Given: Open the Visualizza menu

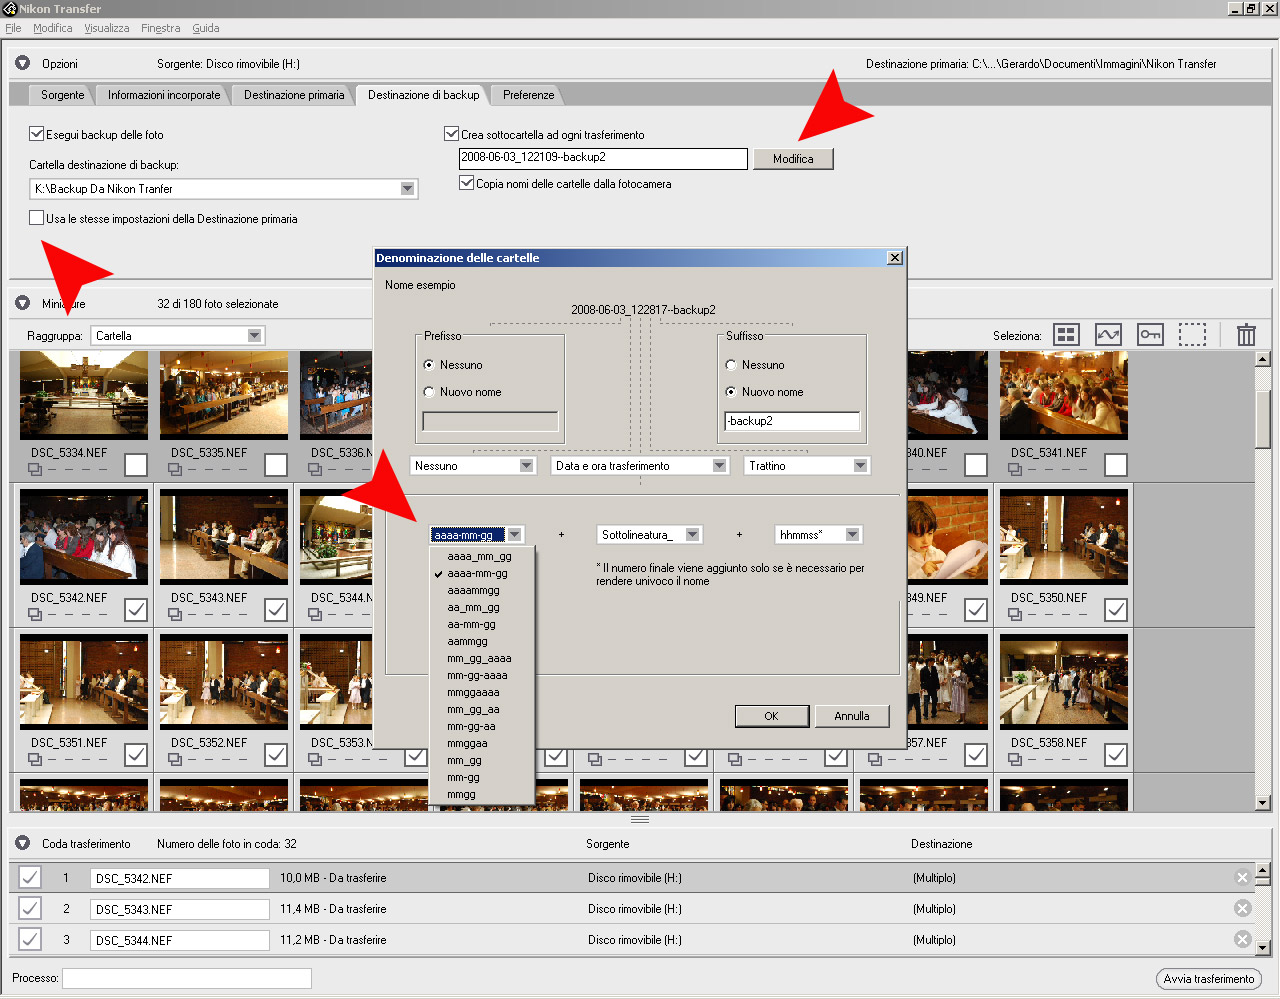Looking at the screenshot, I should pyautogui.click(x=106, y=28).
